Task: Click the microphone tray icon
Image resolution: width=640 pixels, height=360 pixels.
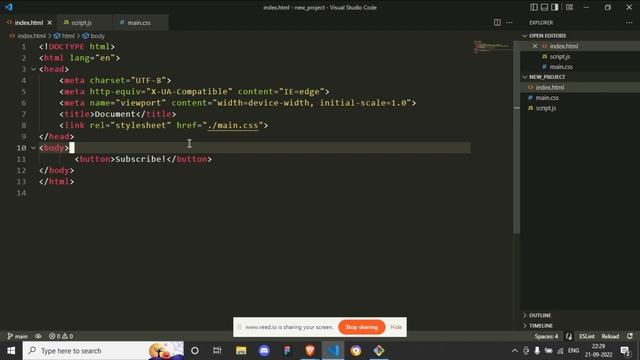Action: (x=537, y=351)
